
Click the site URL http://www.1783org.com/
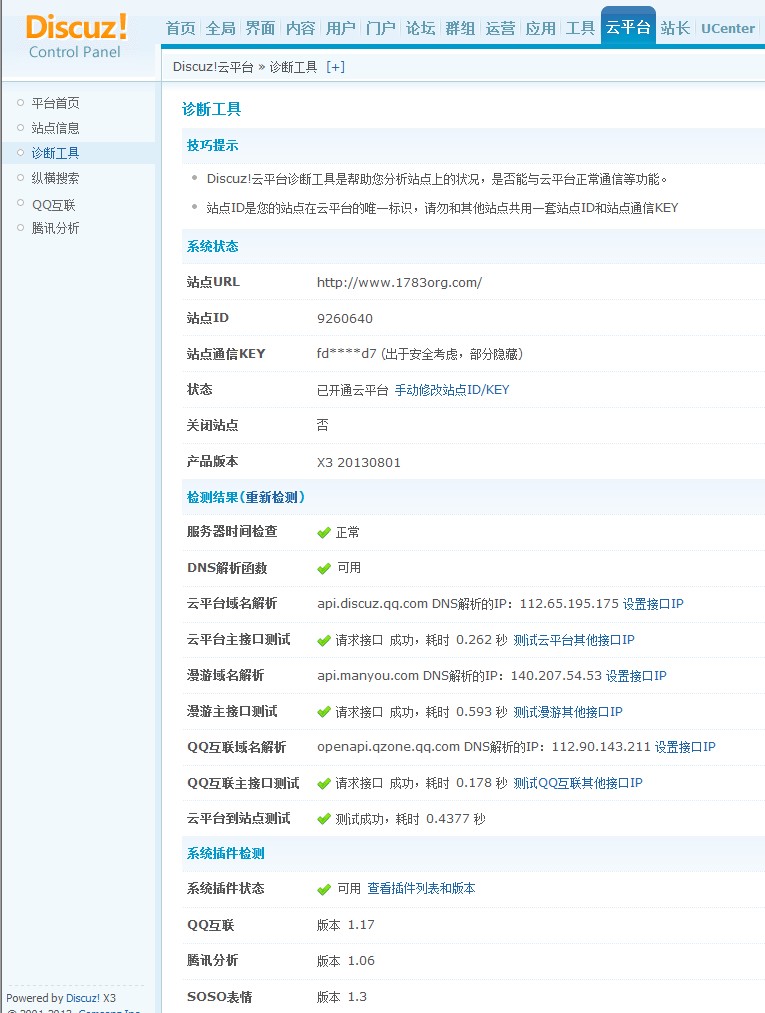coord(399,282)
